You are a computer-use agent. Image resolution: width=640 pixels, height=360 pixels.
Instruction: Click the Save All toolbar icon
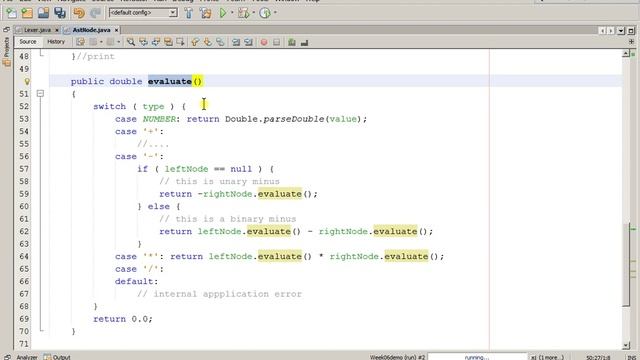click(x=60, y=13)
